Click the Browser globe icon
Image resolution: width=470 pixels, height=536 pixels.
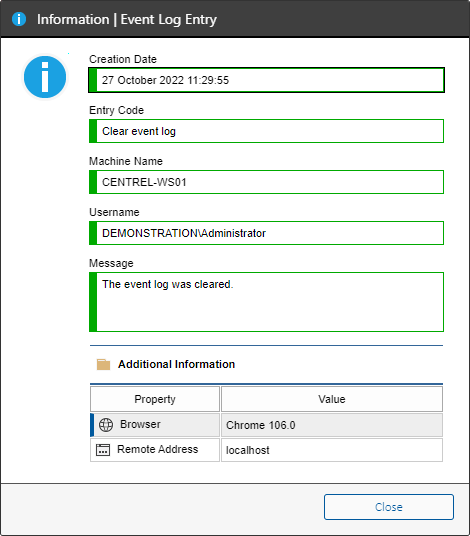click(x=106, y=425)
